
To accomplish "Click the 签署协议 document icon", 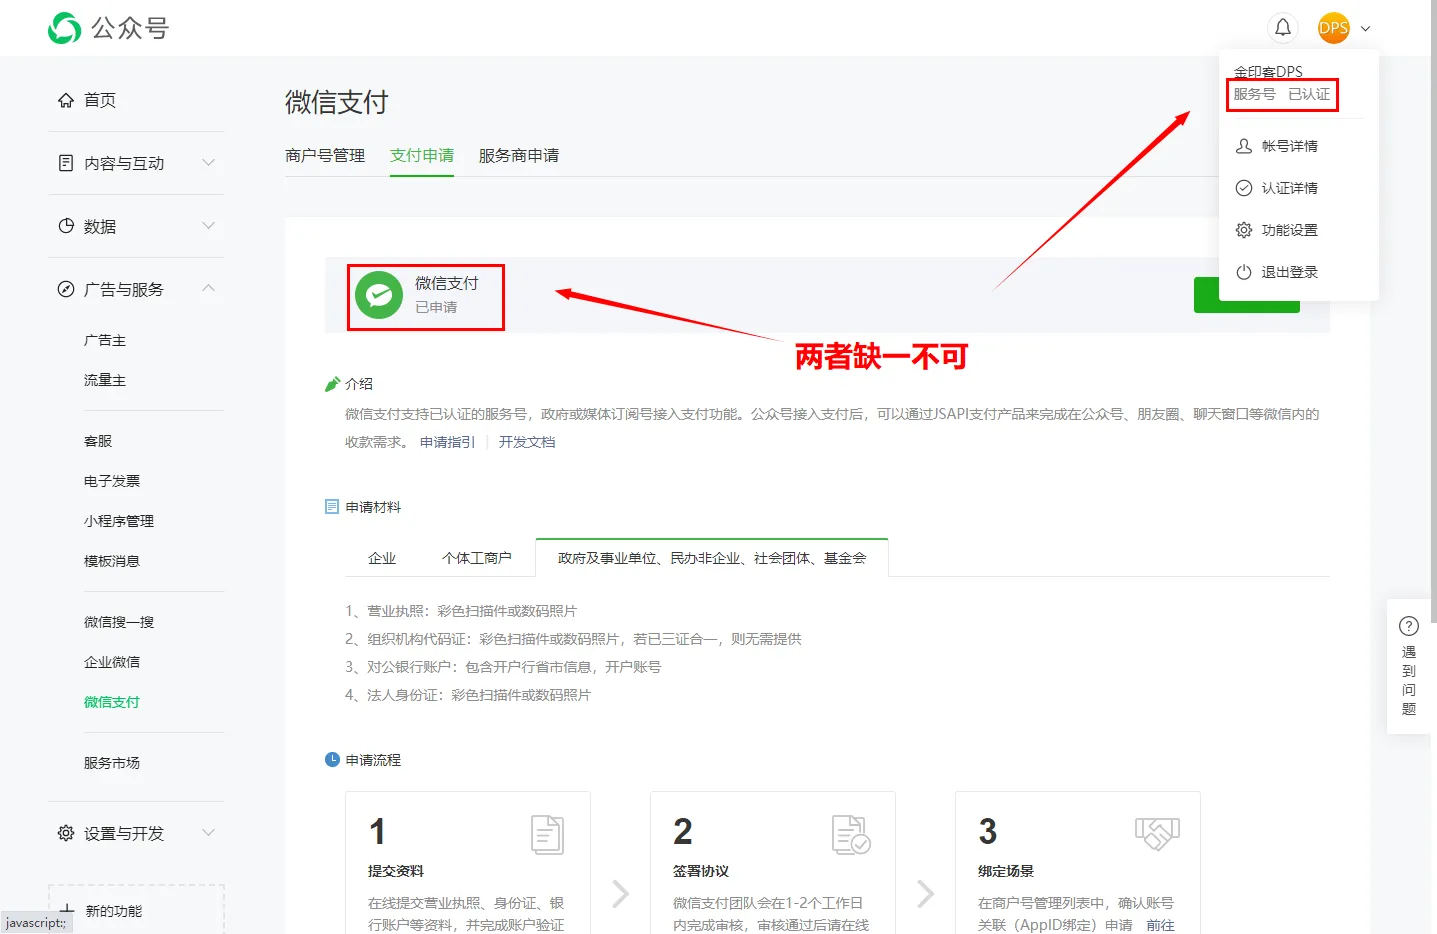I will click(x=851, y=834).
